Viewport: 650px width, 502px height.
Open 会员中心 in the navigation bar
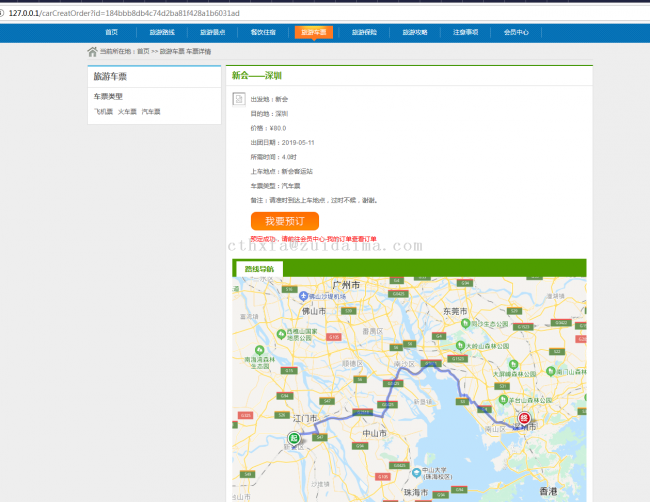coord(516,32)
